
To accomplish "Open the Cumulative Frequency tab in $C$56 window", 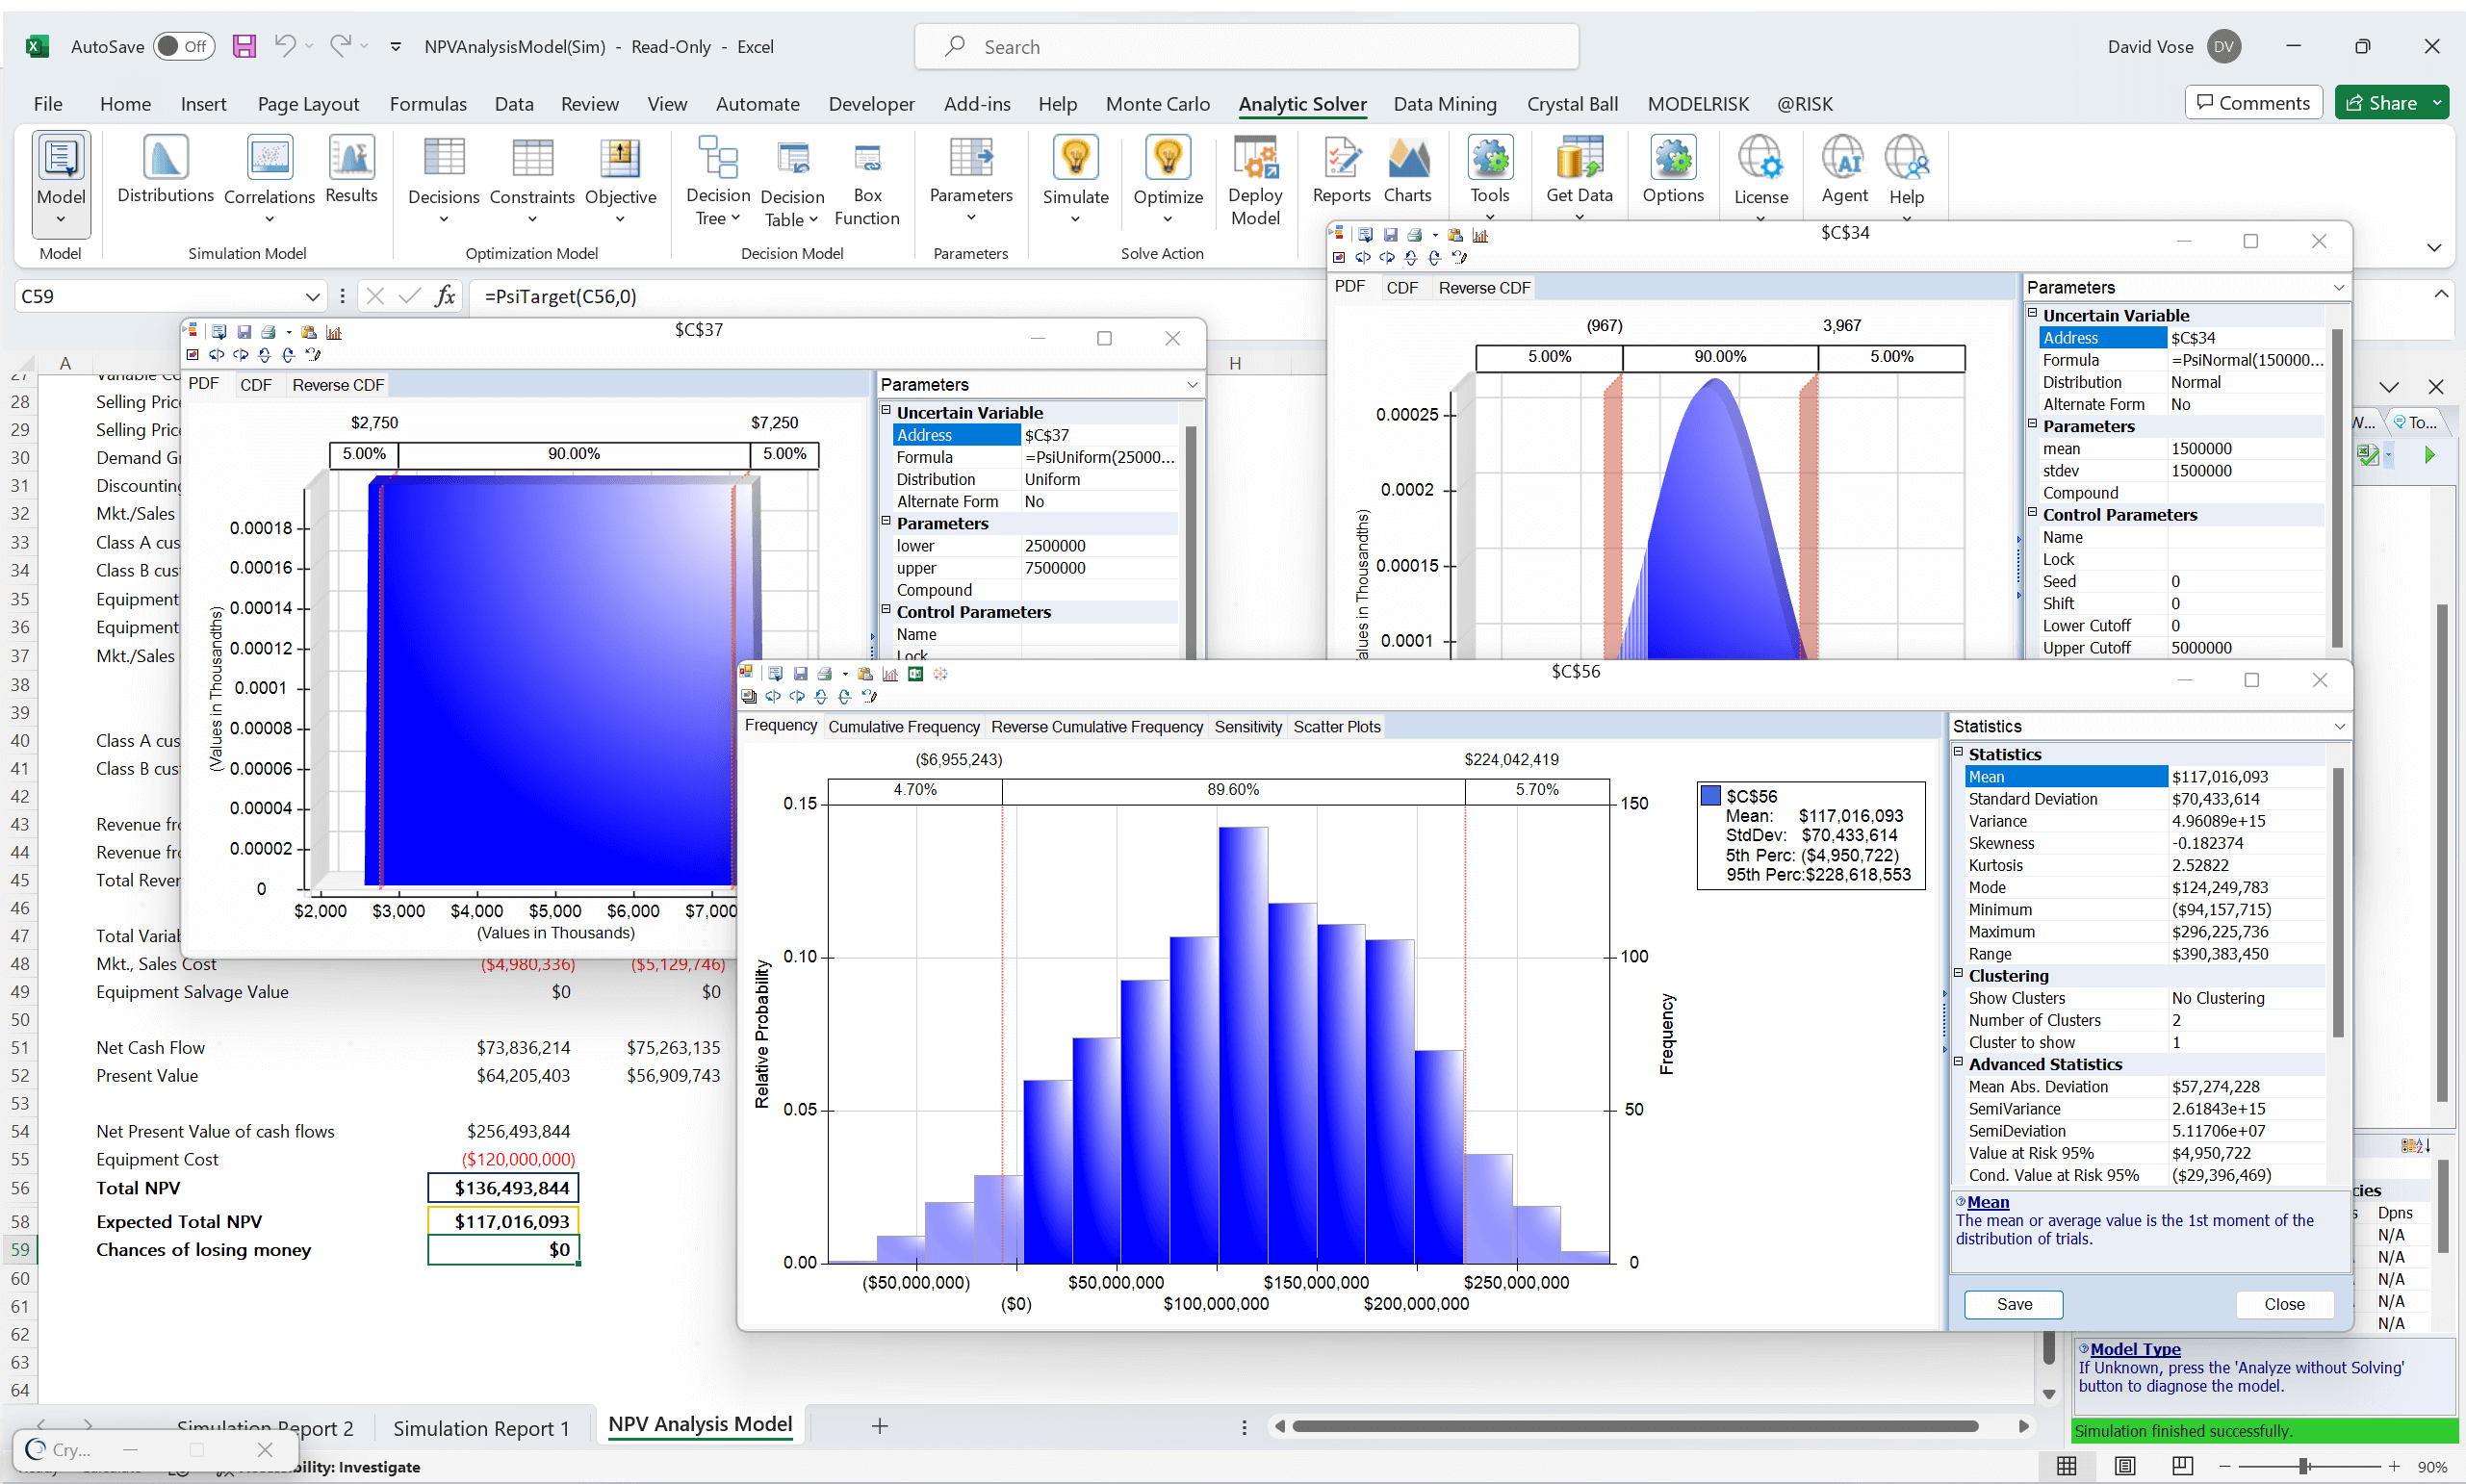I will click(903, 727).
